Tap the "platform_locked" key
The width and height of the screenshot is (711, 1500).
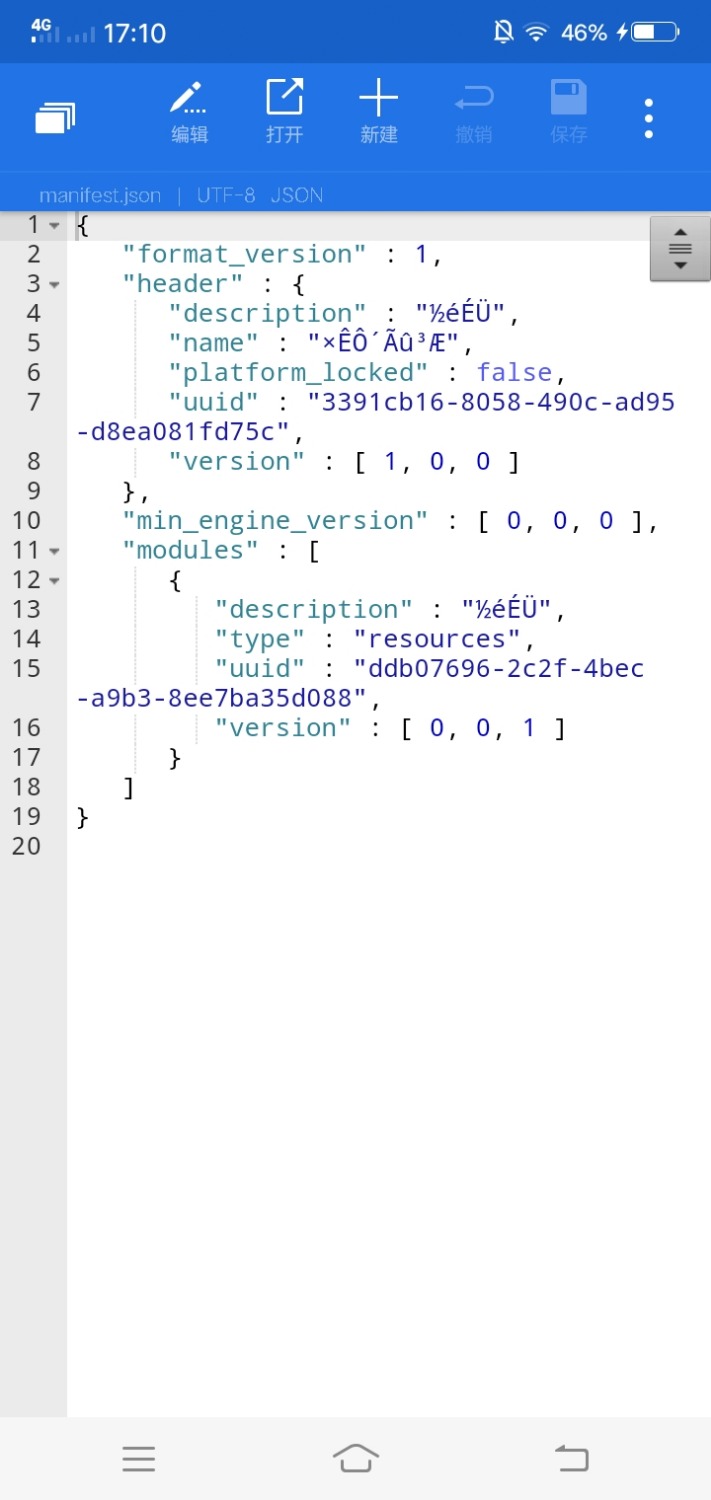click(x=299, y=373)
